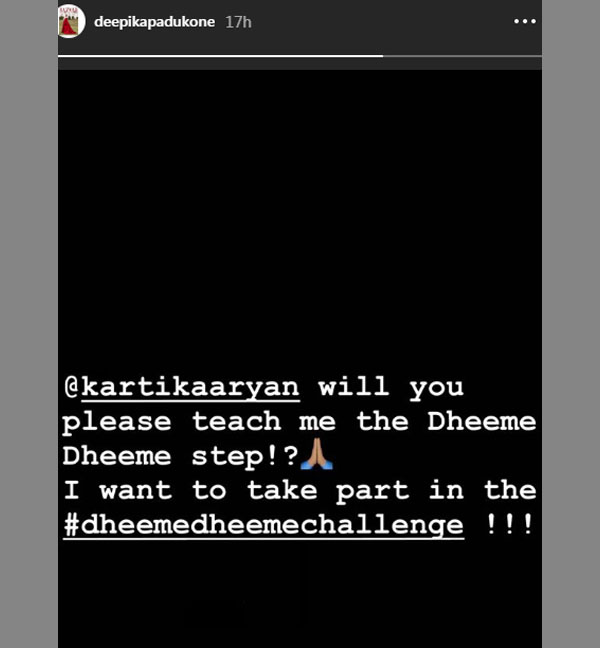Click the line "I want to take part in the"
600x648 pixels.
(300, 491)
